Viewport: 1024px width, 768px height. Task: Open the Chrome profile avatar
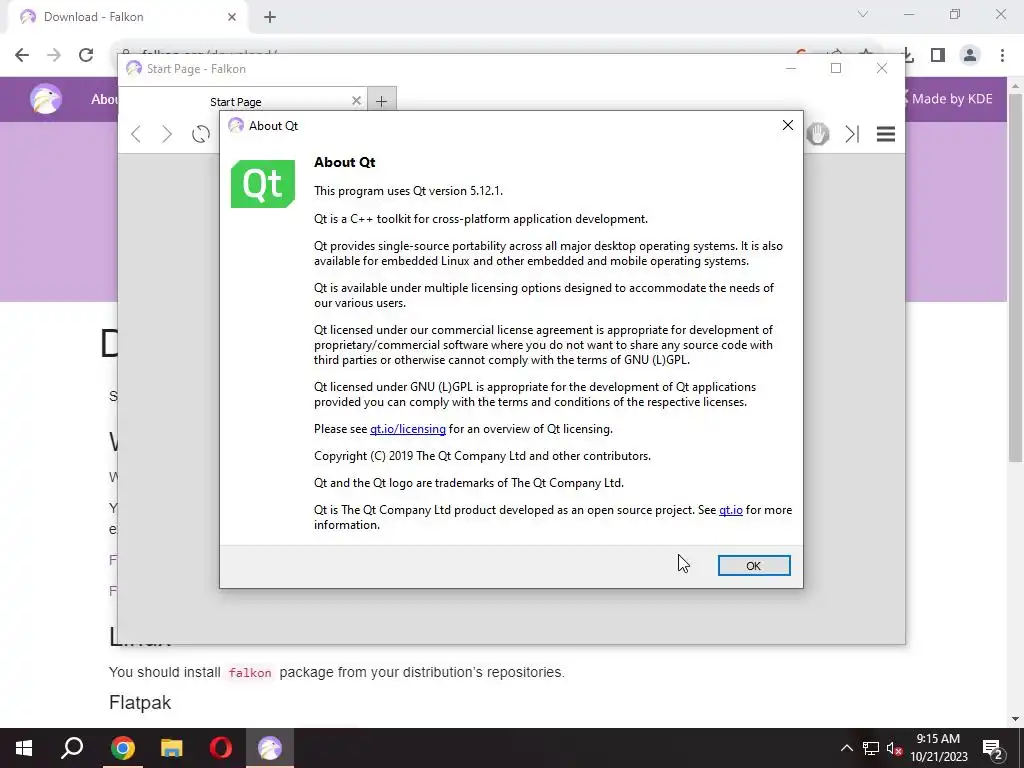[970, 55]
